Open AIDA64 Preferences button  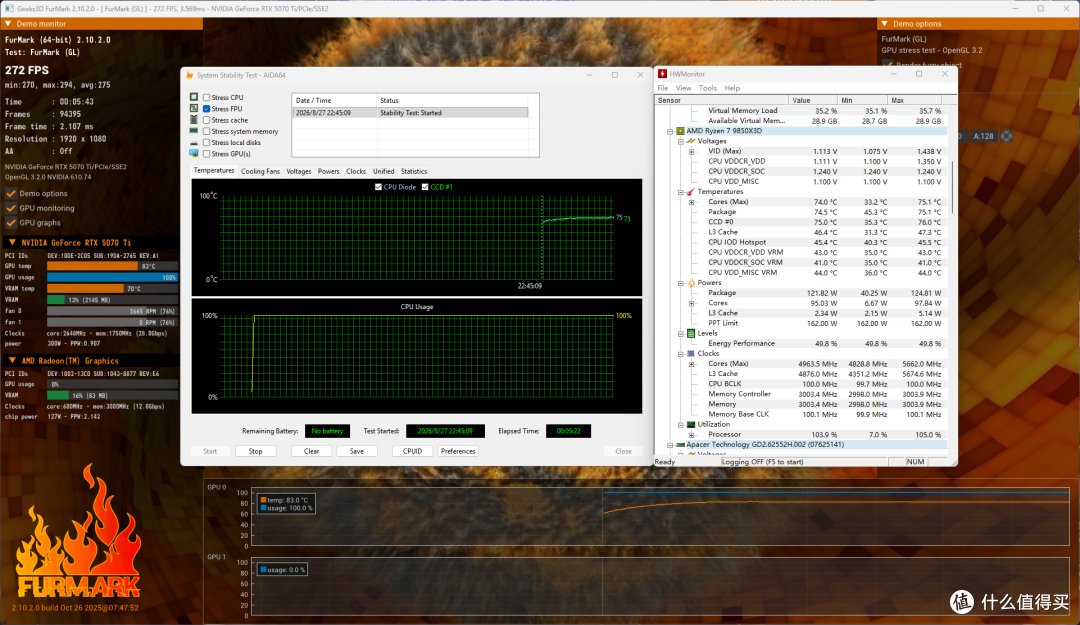click(x=458, y=451)
